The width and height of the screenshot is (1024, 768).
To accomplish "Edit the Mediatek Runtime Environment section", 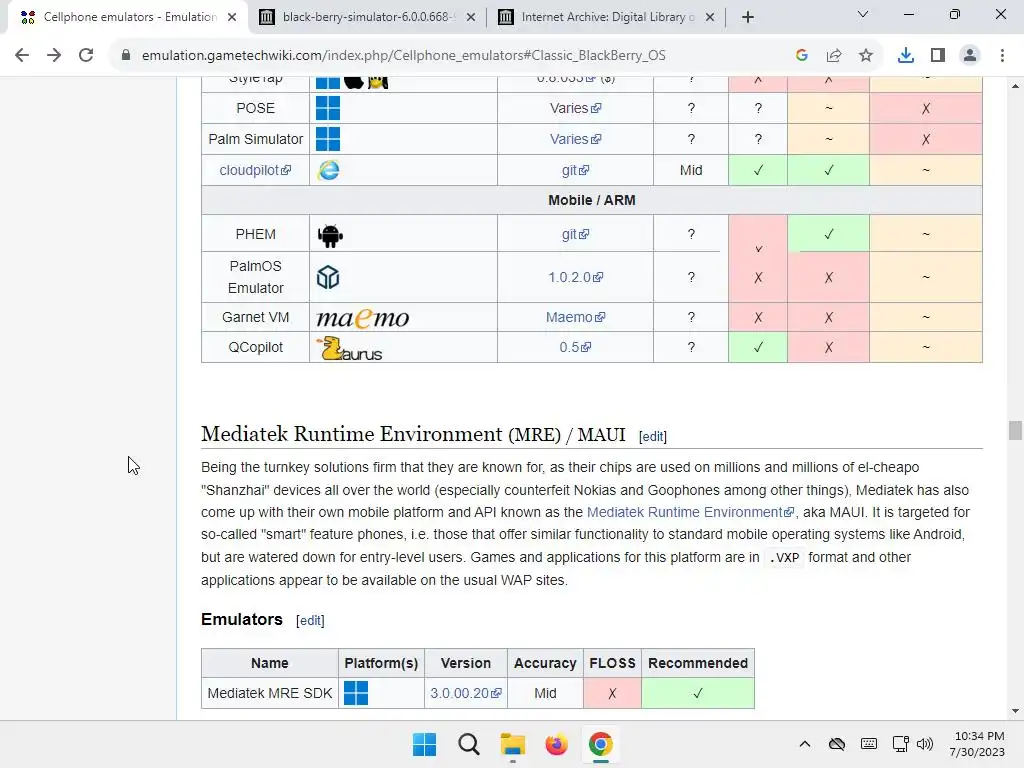I will click(x=652, y=436).
